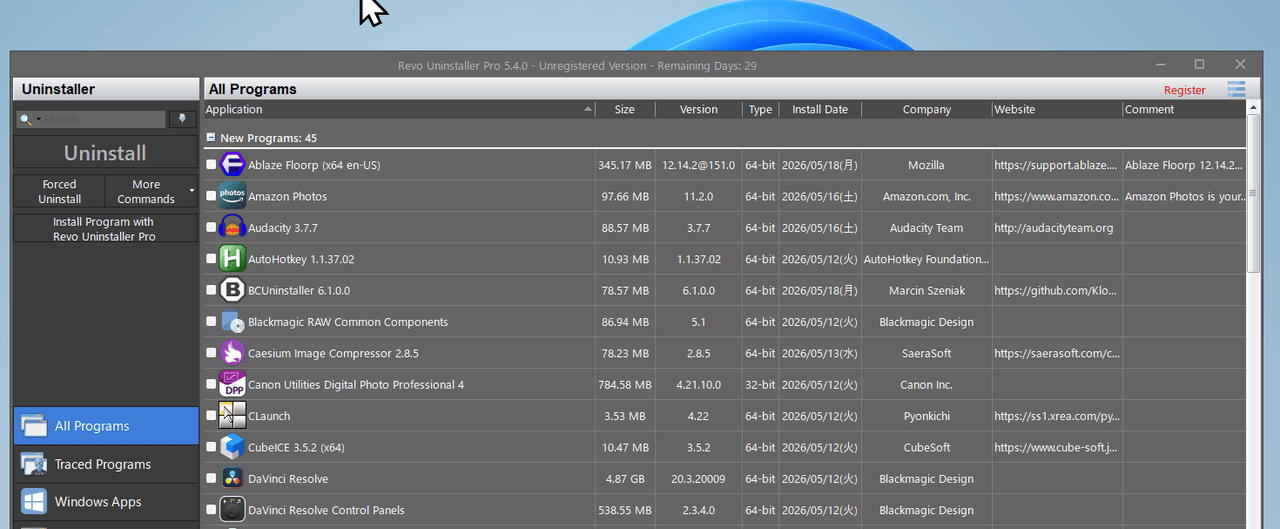
Task: Click the Canon DPP app icon
Action: click(x=232, y=385)
